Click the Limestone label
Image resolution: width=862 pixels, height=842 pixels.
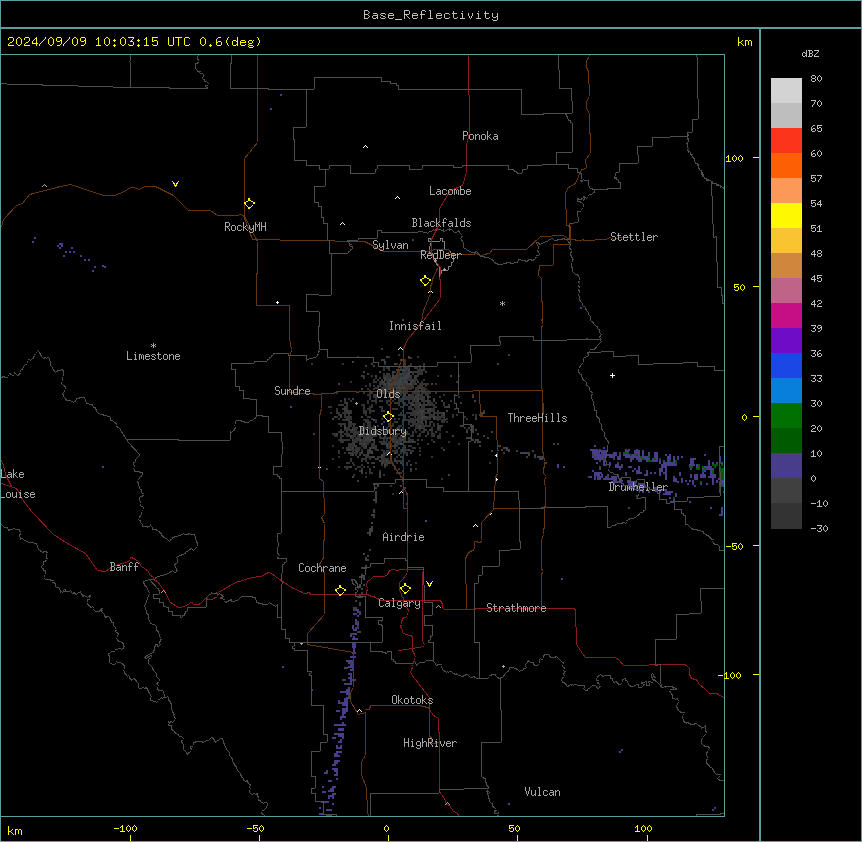point(153,356)
